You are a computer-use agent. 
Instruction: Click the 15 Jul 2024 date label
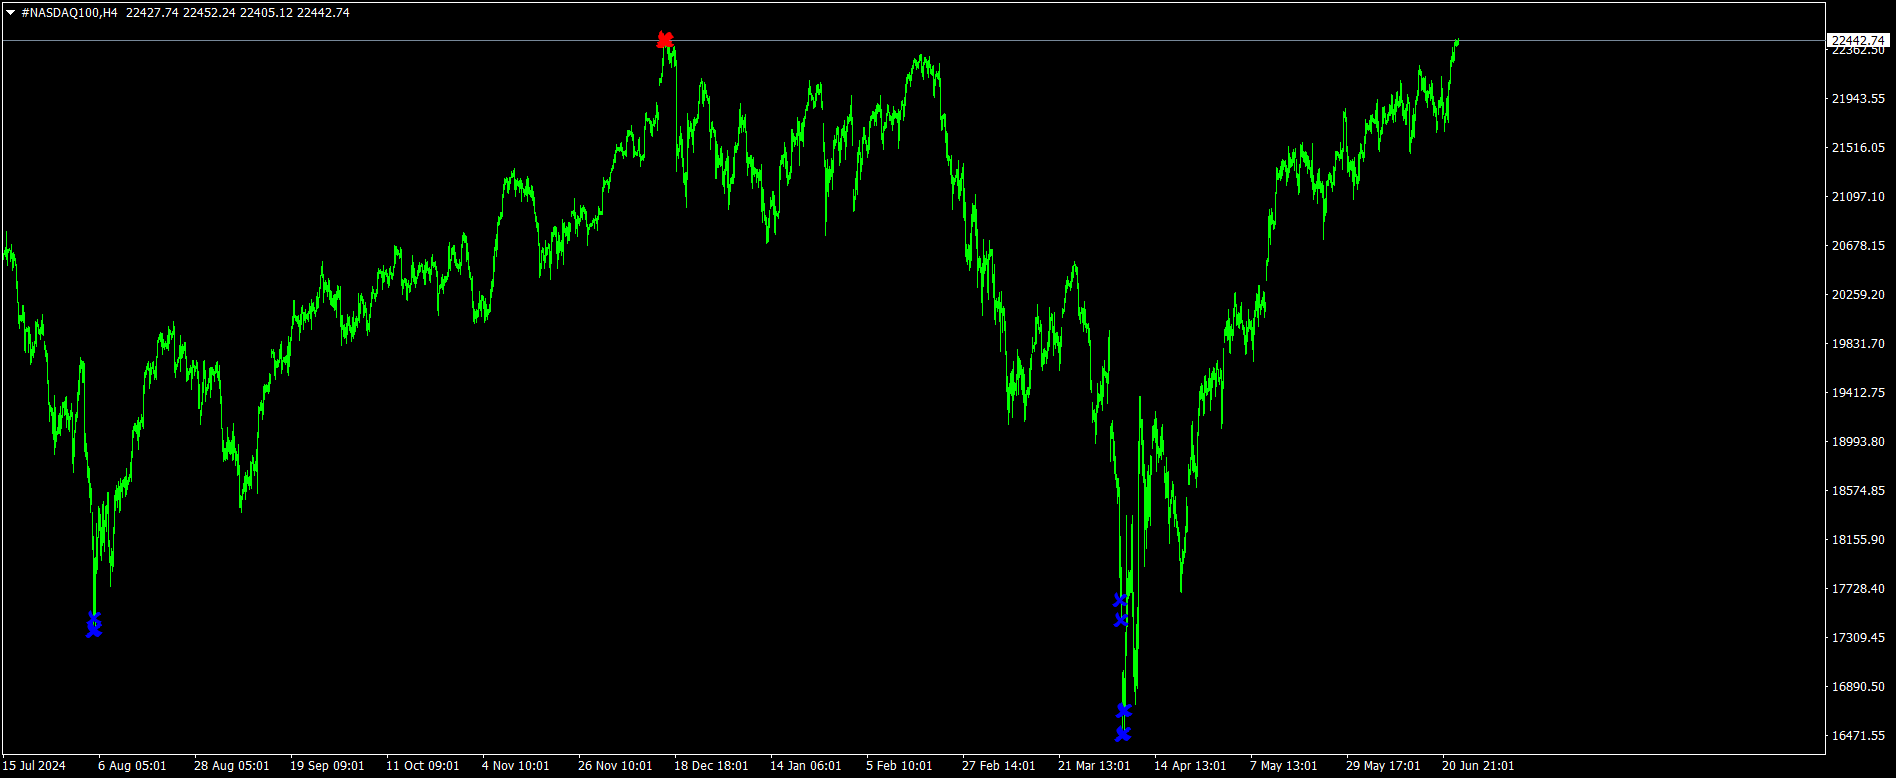click(x=35, y=766)
